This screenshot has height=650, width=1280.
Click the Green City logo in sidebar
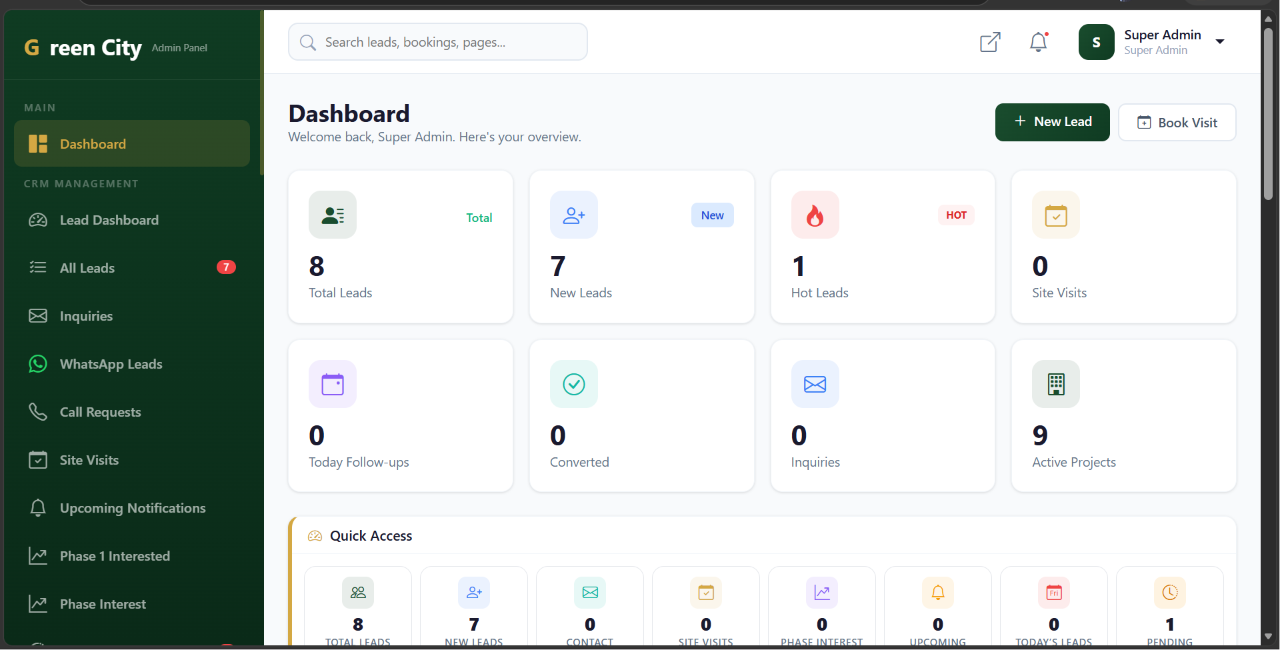pos(83,47)
